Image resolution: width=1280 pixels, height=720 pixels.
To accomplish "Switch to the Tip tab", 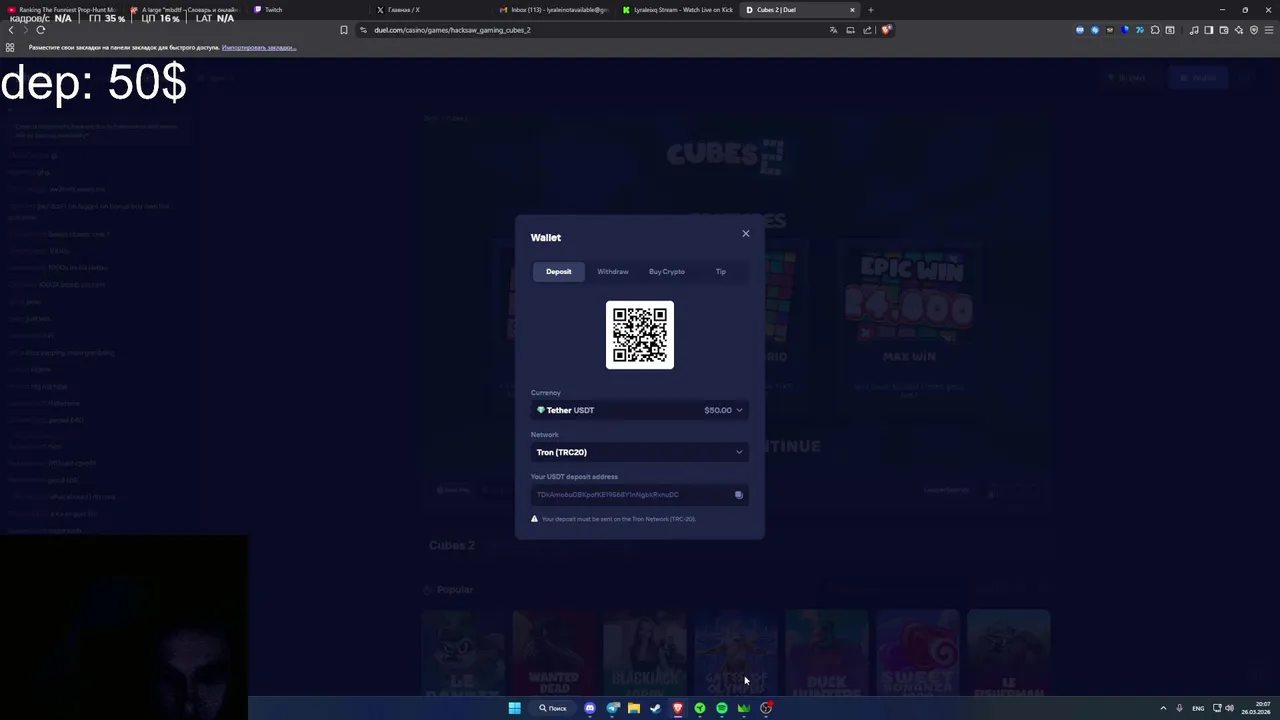I will pyautogui.click(x=721, y=272).
